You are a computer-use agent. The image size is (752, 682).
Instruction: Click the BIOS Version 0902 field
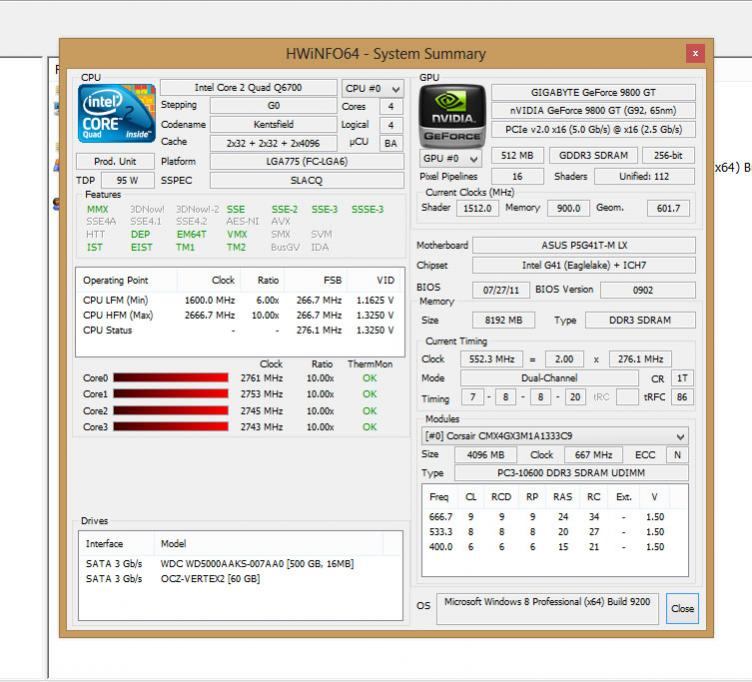pos(647,290)
